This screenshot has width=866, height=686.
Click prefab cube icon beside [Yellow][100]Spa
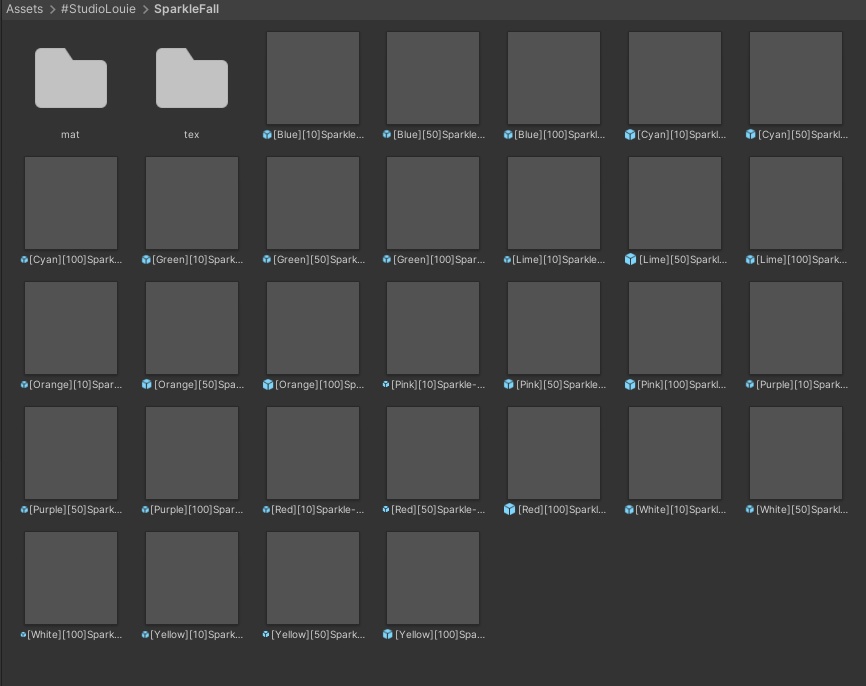[x=388, y=635]
